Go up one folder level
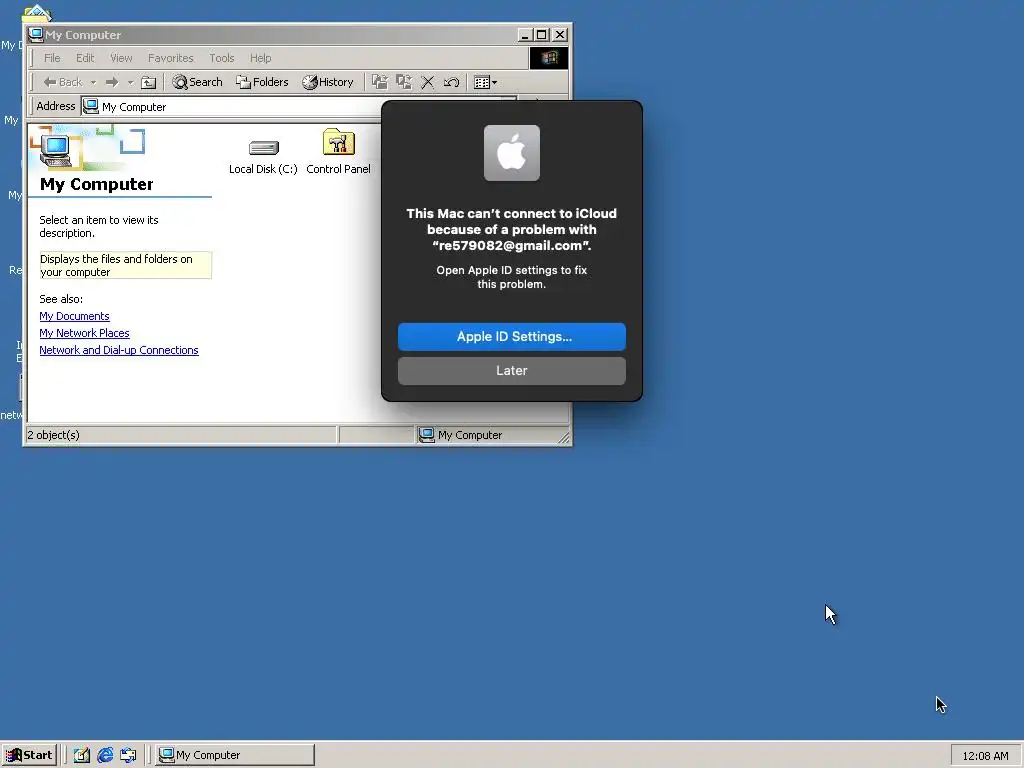Screen dimensions: 1024x768 point(149,82)
